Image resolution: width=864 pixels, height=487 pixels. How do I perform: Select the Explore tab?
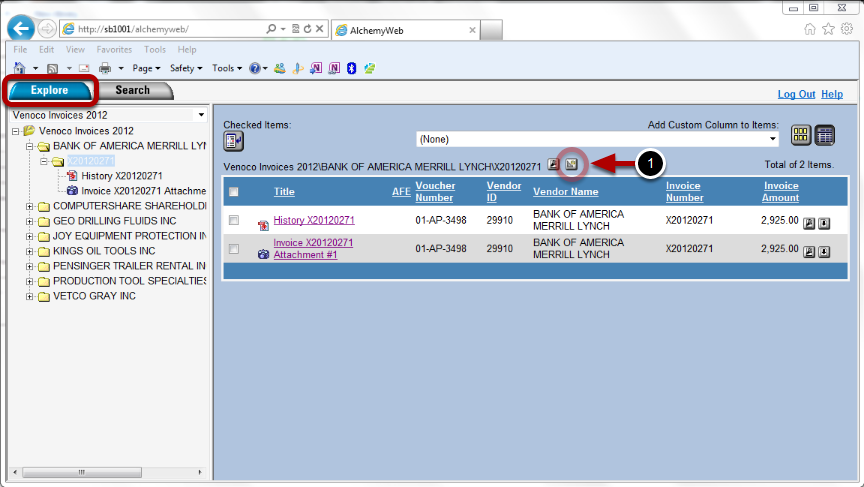click(x=50, y=90)
